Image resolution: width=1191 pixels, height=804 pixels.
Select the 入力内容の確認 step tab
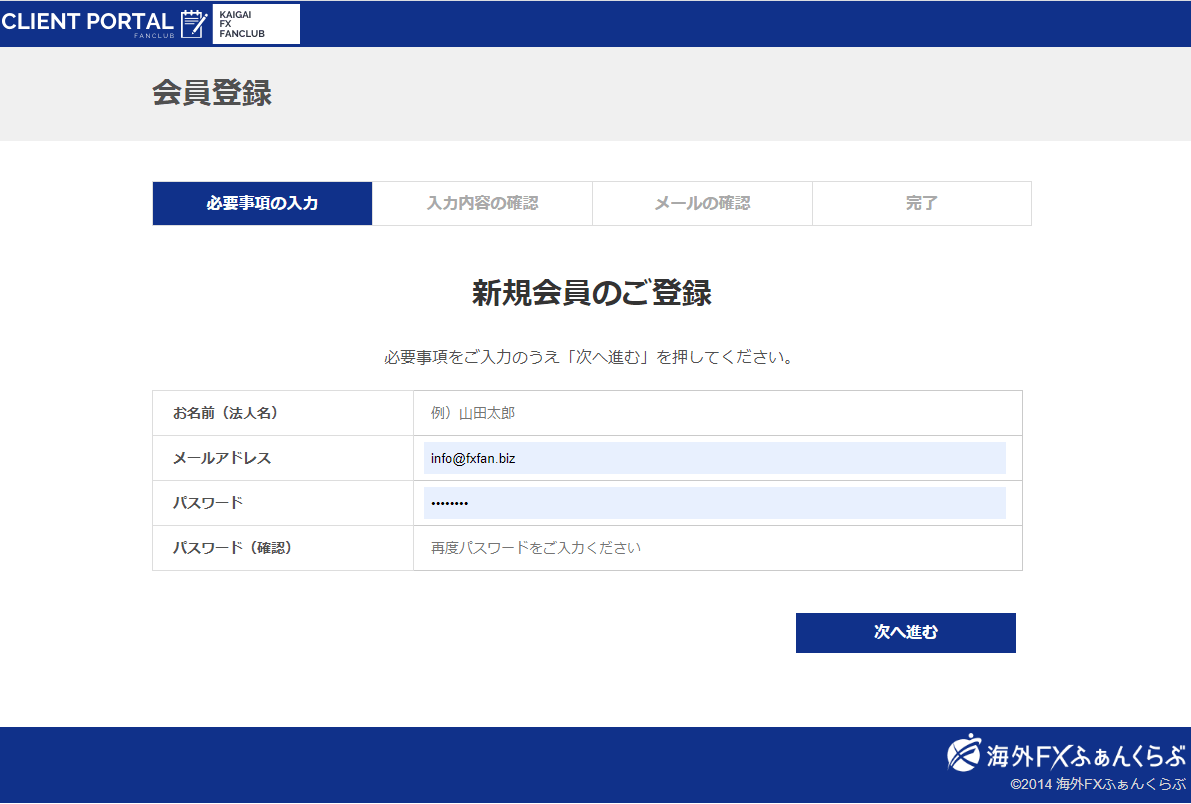coord(482,204)
